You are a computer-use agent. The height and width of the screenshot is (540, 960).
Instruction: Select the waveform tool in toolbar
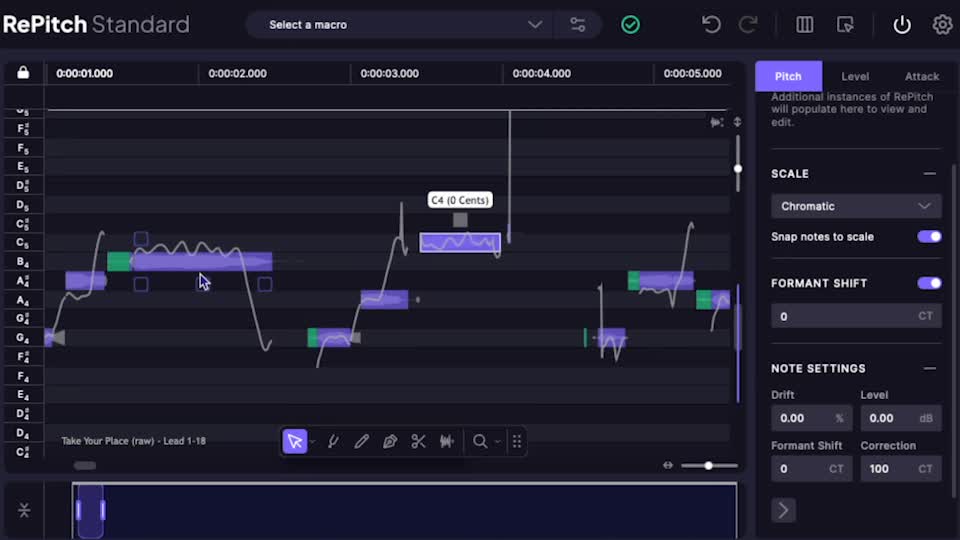pos(447,441)
